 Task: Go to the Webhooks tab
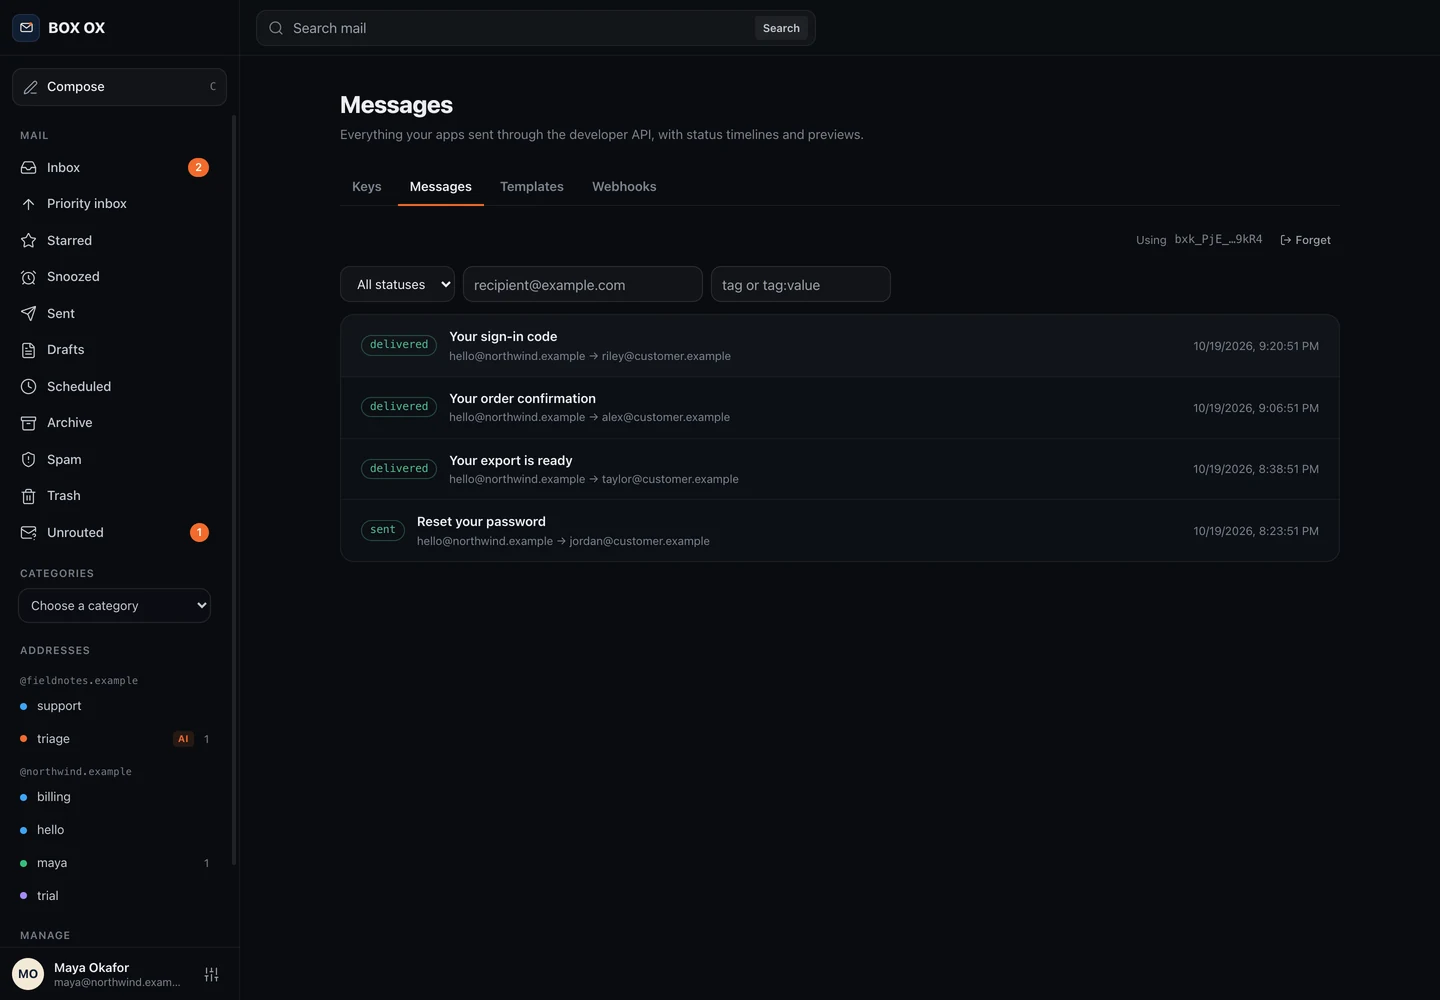click(624, 187)
